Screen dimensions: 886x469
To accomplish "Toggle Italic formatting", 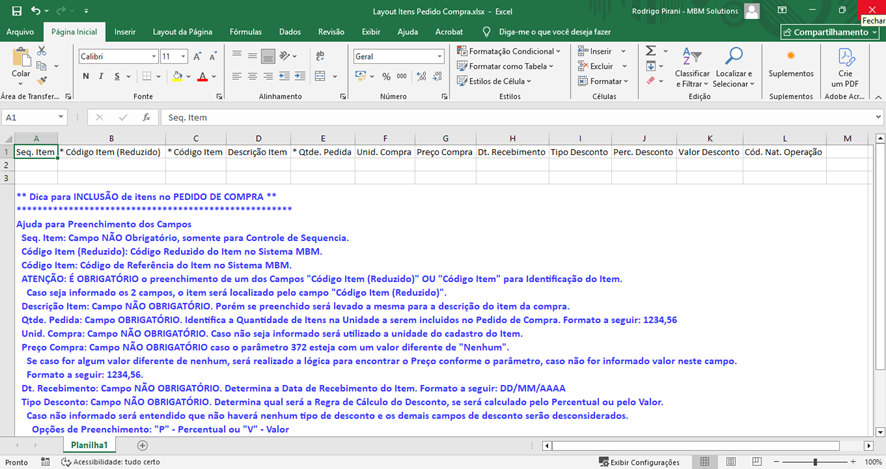I will [x=101, y=76].
